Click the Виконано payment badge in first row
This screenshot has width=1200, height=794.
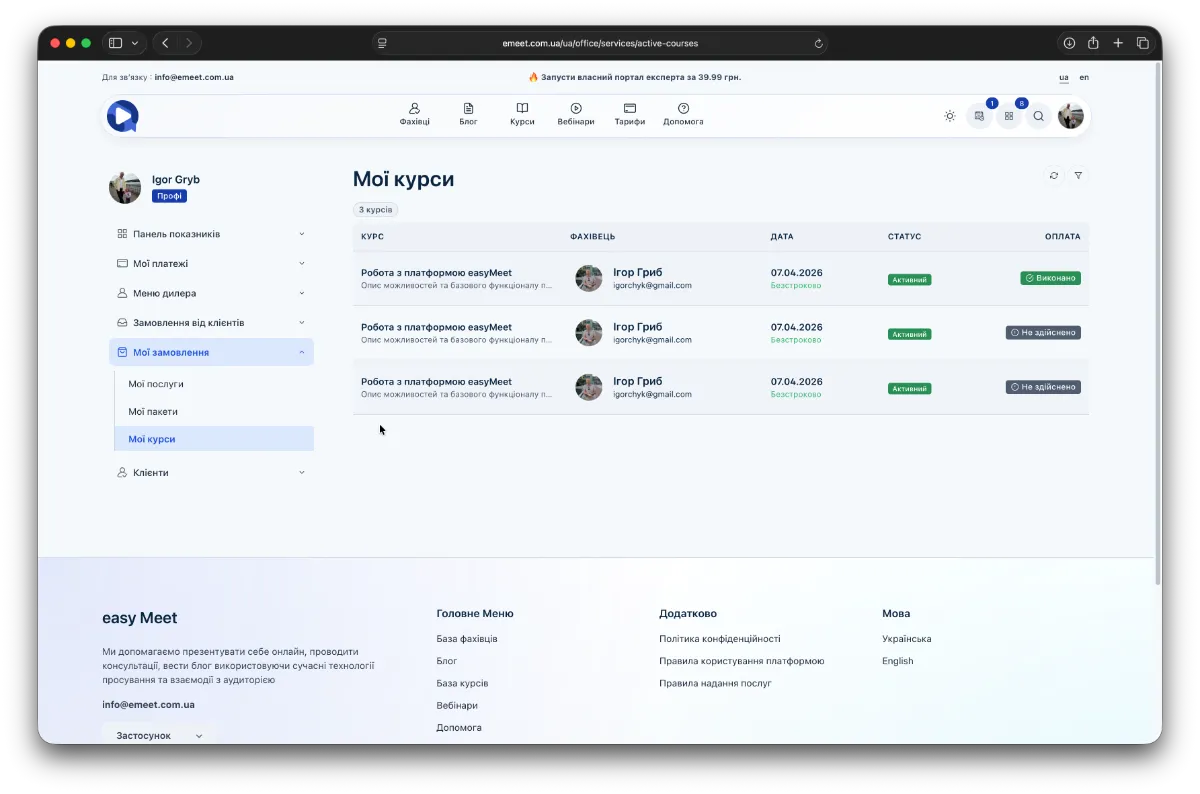pos(1050,278)
